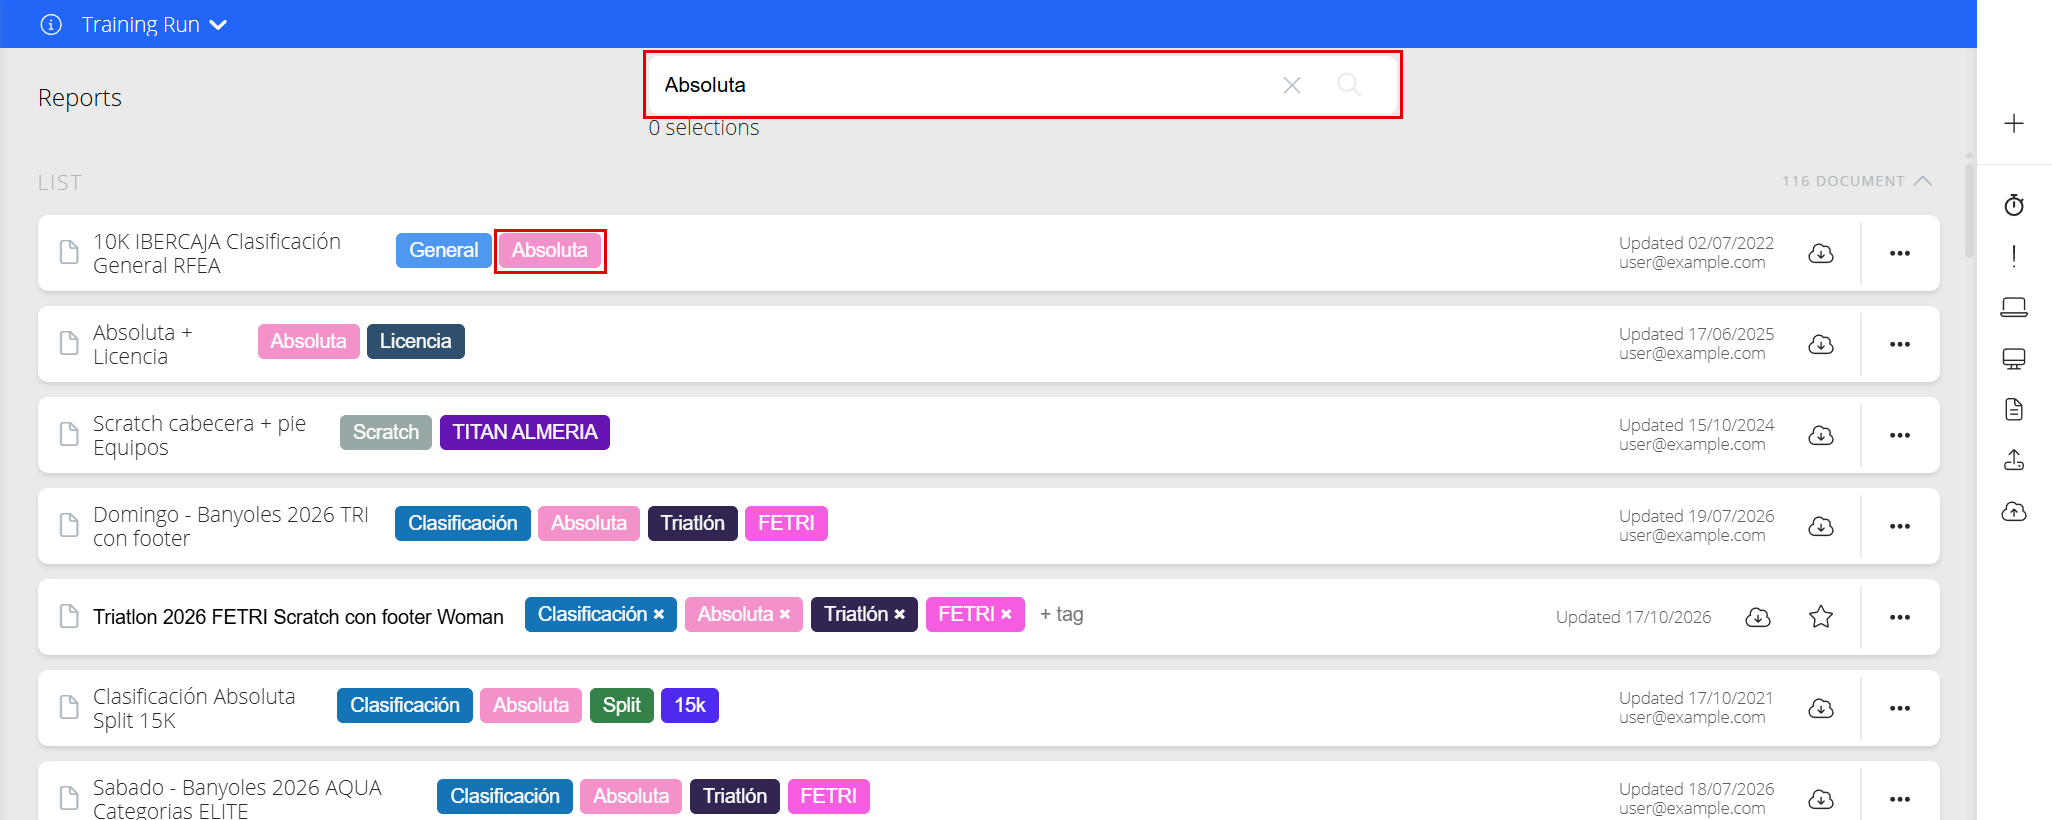Remove the Clasificación tag from Triatlon 2026 report

click(x=659, y=614)
